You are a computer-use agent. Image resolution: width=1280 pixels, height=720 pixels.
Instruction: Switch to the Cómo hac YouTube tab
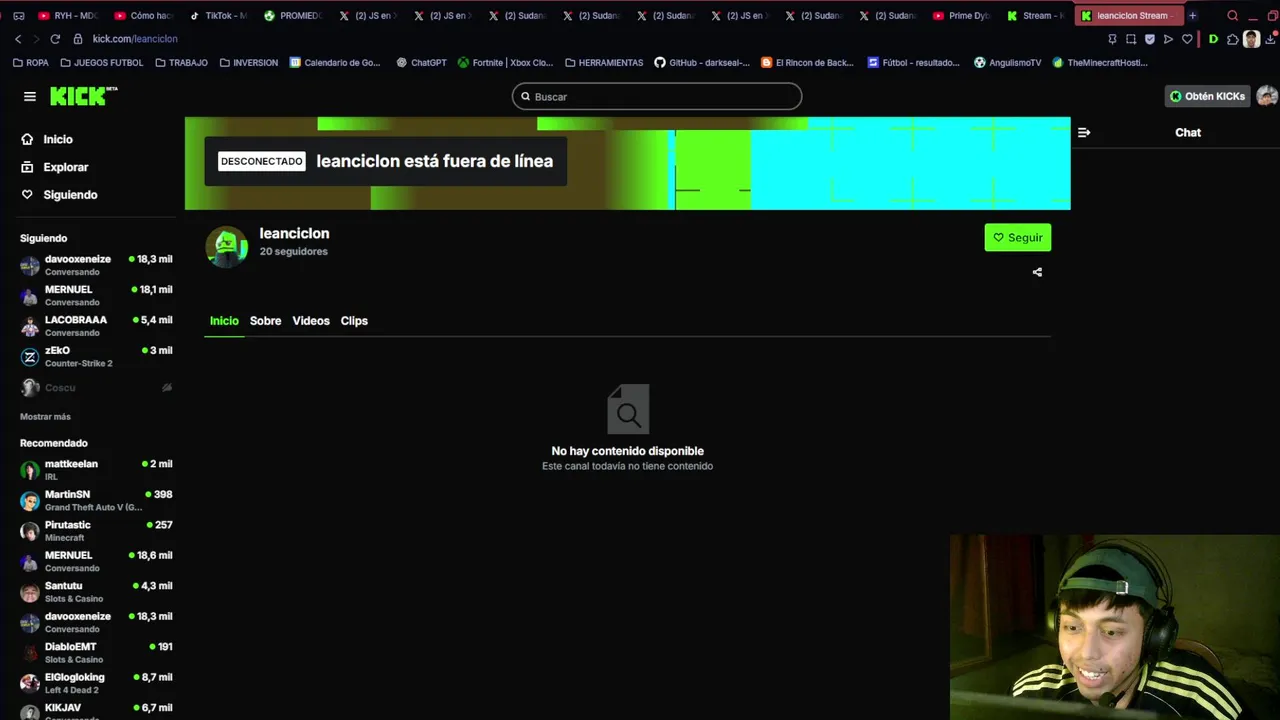pyautogui.click(x=143, y=15)
